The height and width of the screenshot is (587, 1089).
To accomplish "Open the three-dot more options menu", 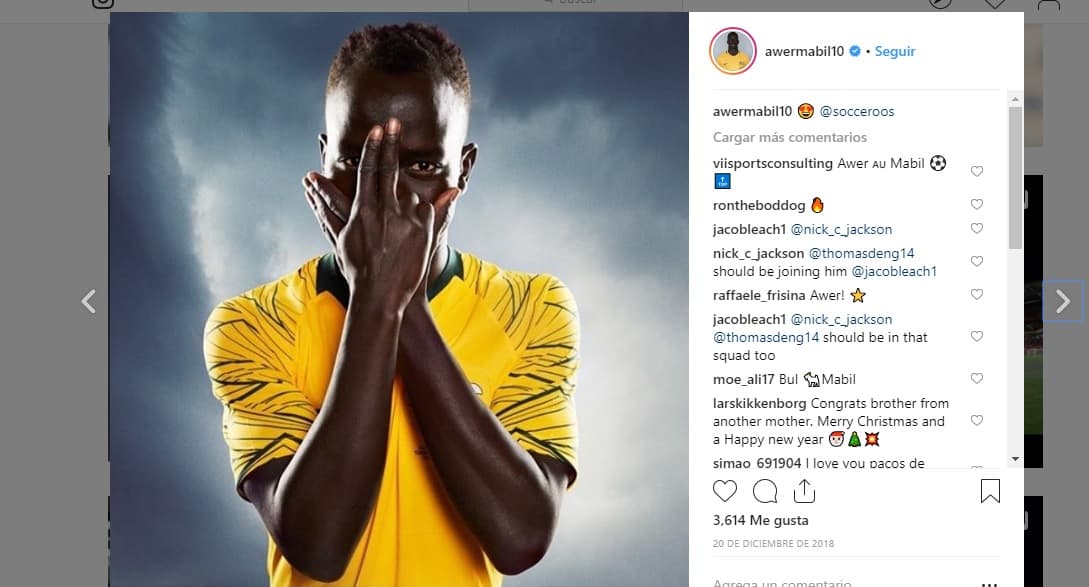I will [x=990, y=584].
